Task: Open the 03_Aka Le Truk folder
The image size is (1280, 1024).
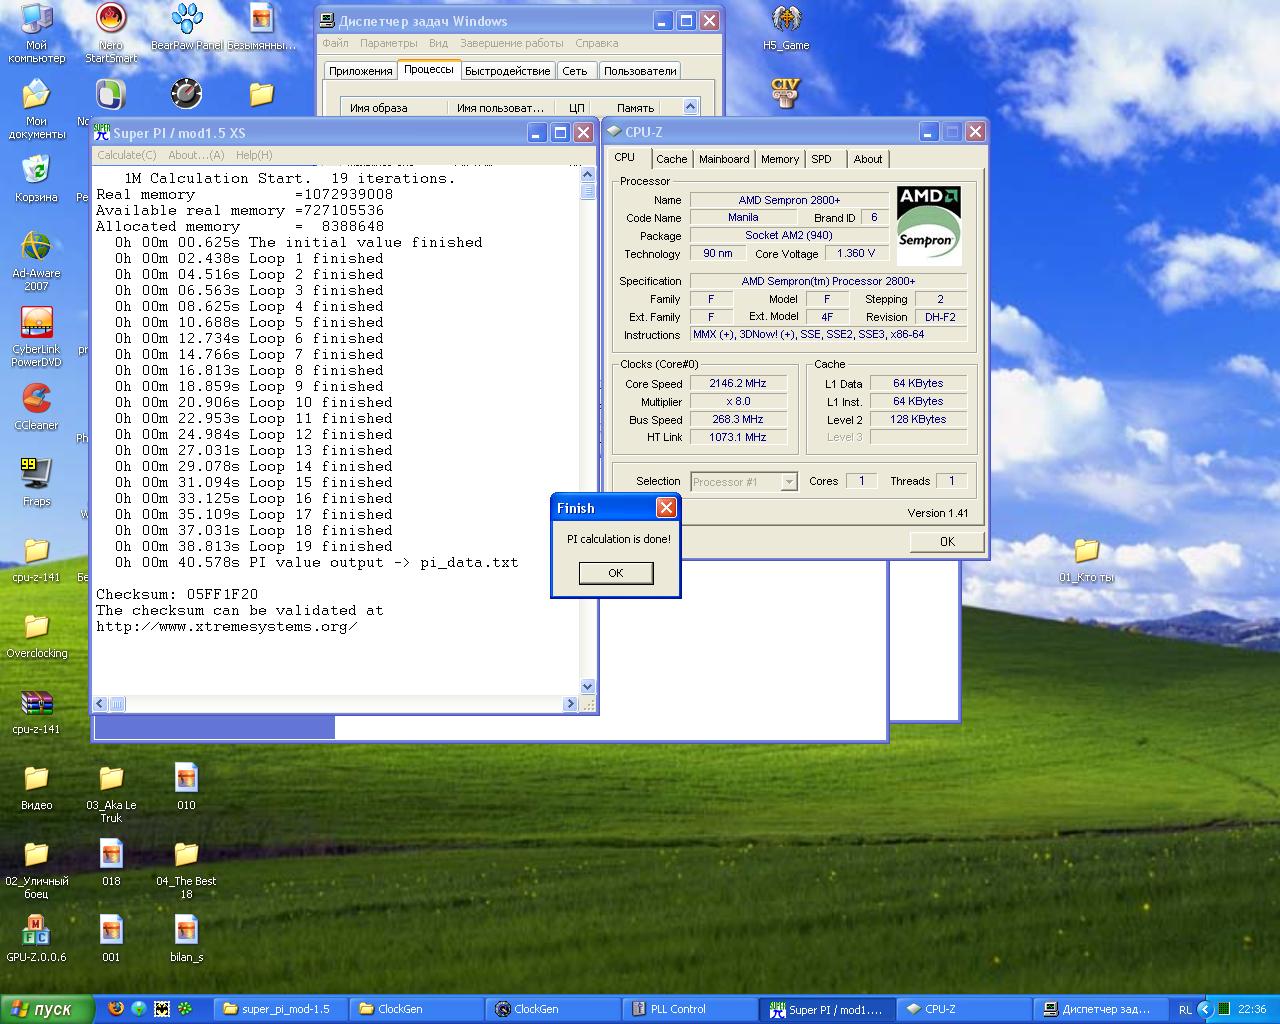Action: [x=111, y=792]
